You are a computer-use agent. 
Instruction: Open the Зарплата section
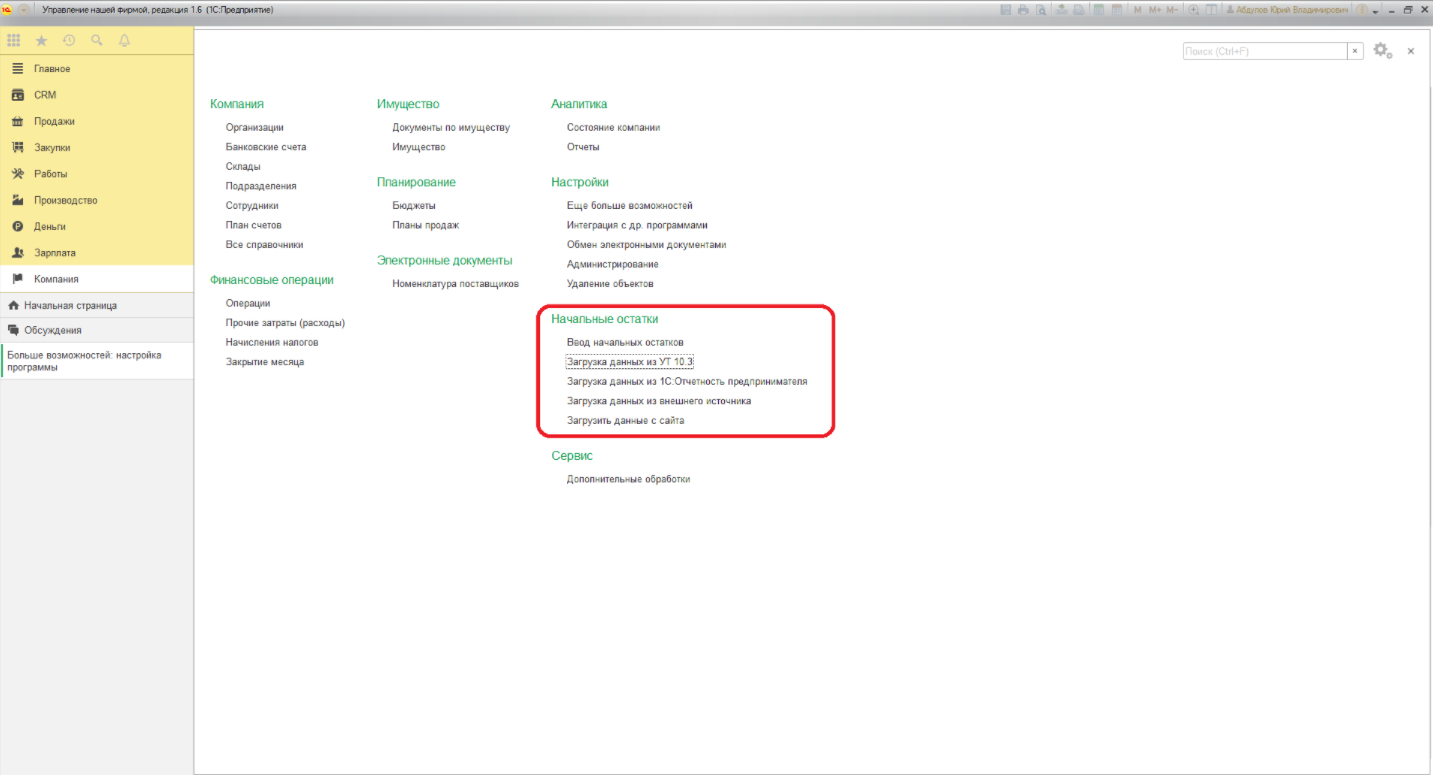tap(97, 253)
